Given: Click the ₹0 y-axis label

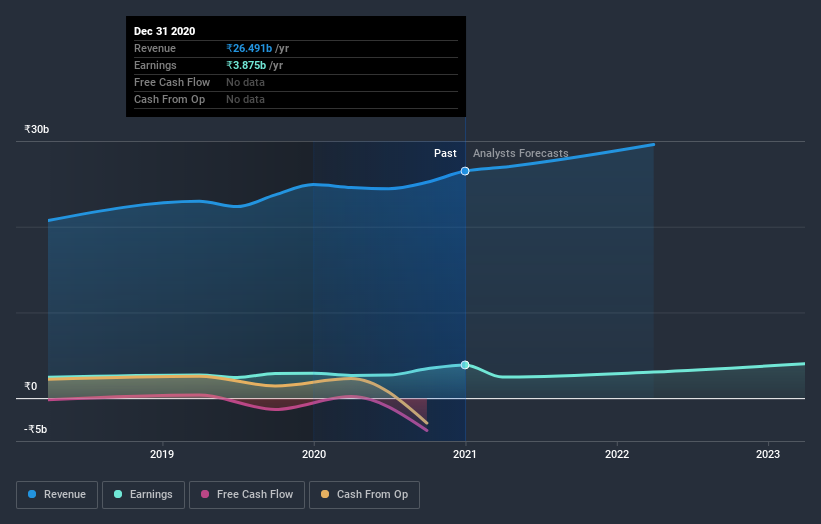Looking at the screenshot, I should tap(31, 386).
